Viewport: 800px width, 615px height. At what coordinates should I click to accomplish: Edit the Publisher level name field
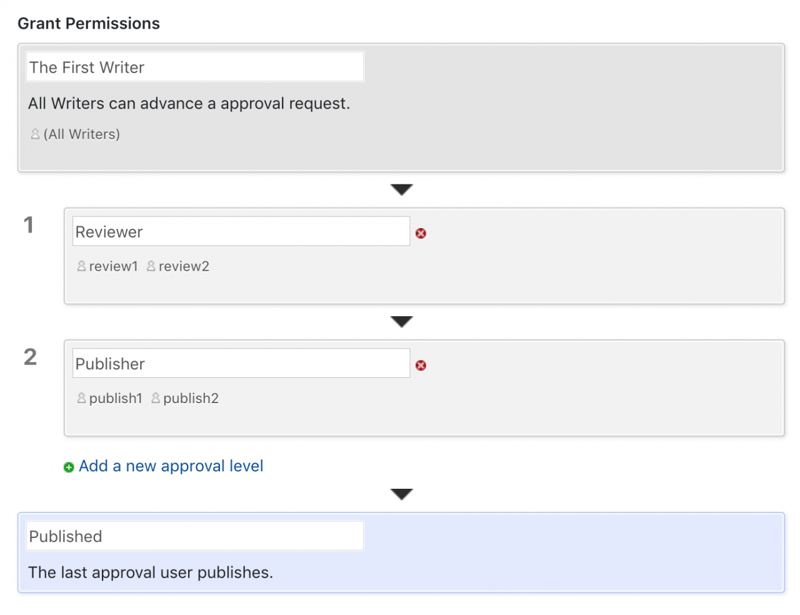click(x=241, y=363)
